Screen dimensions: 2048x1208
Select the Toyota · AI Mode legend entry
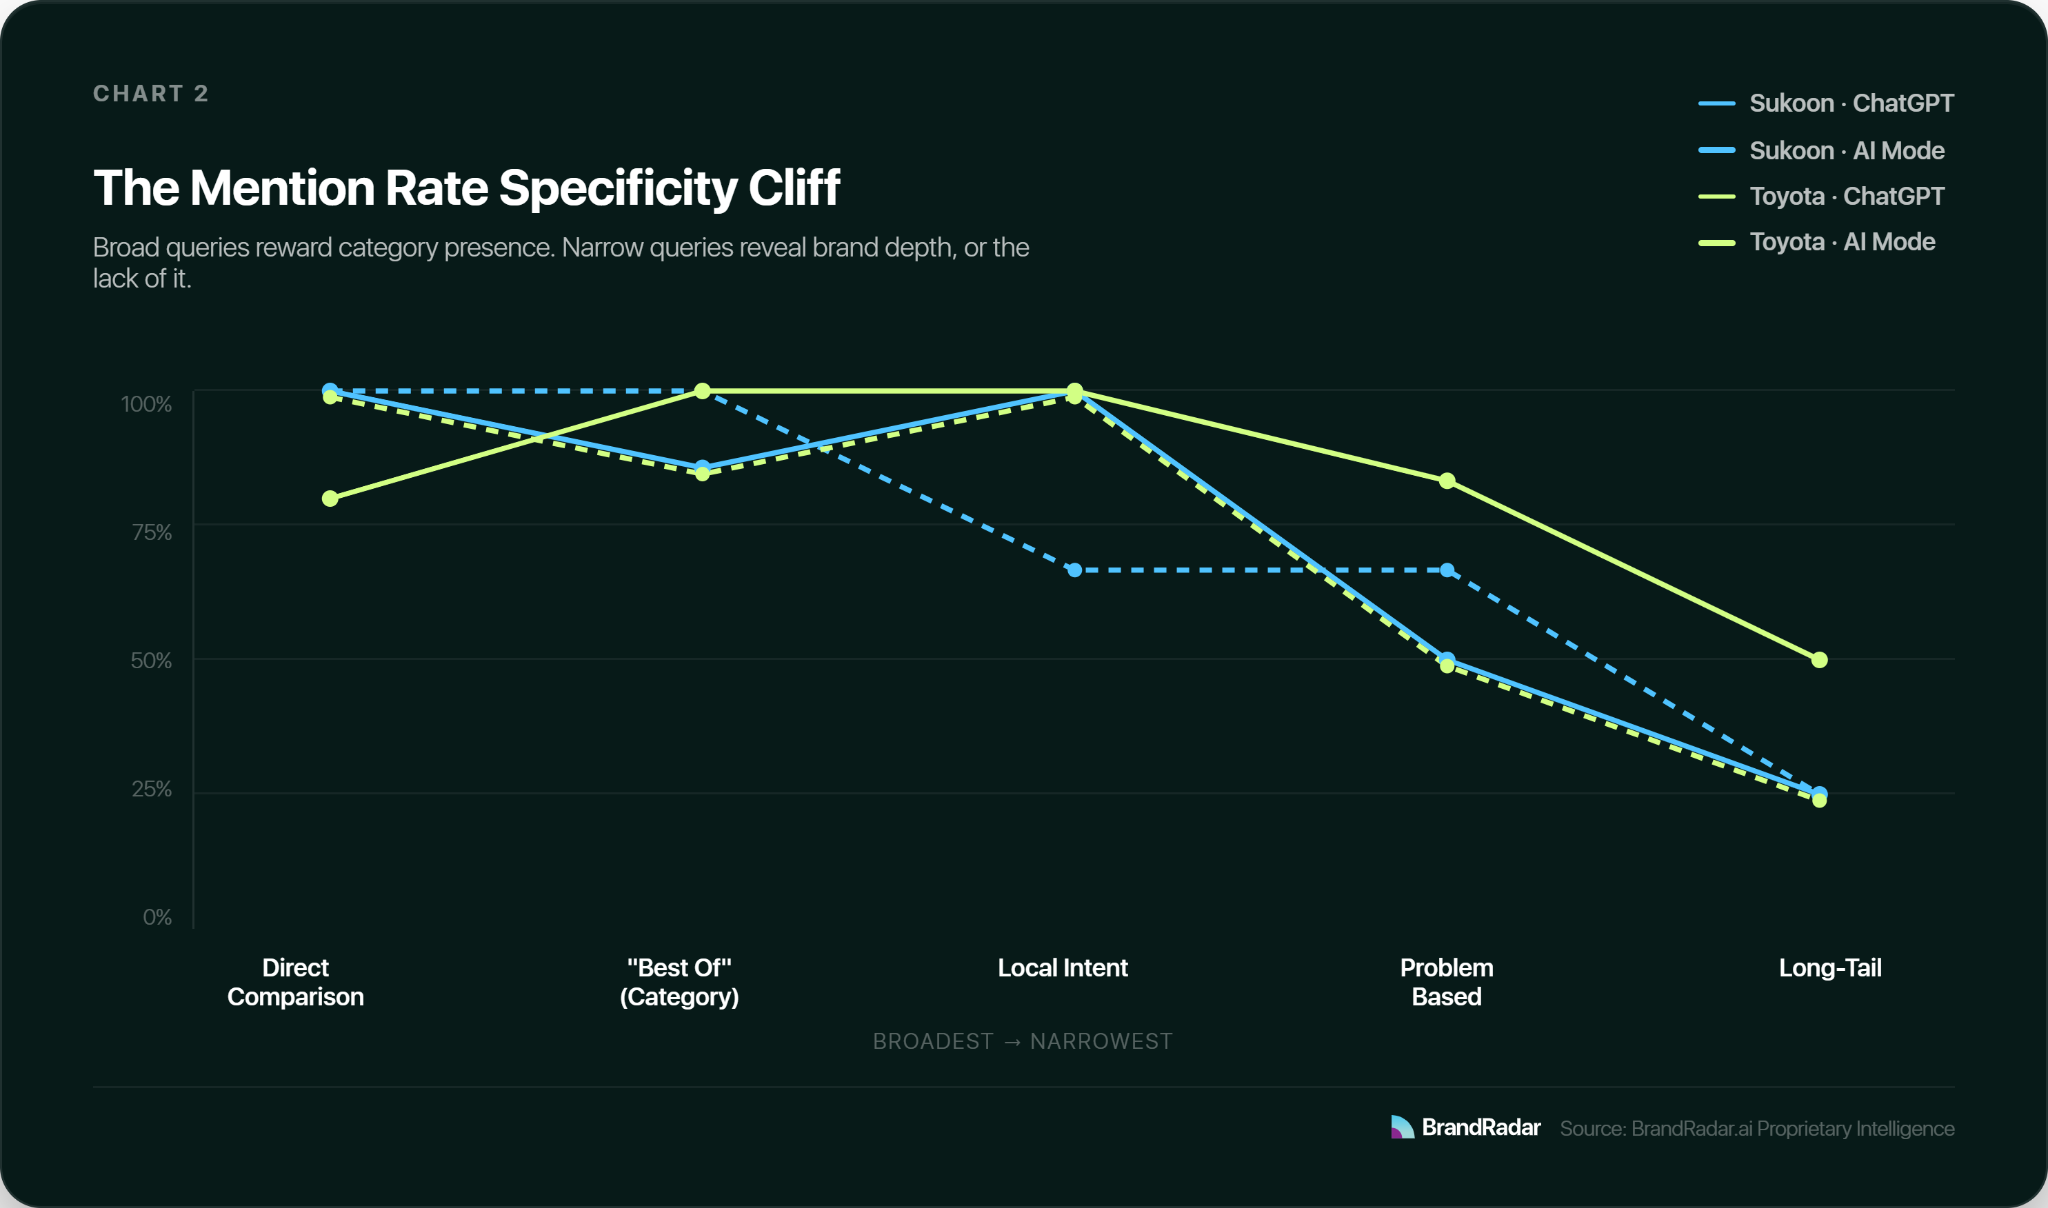pos(1817,242)
